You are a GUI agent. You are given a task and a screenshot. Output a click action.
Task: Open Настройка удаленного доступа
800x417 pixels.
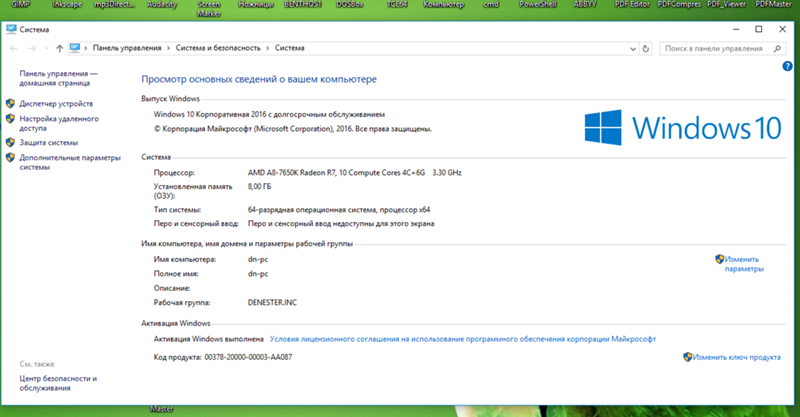point(59,123)
